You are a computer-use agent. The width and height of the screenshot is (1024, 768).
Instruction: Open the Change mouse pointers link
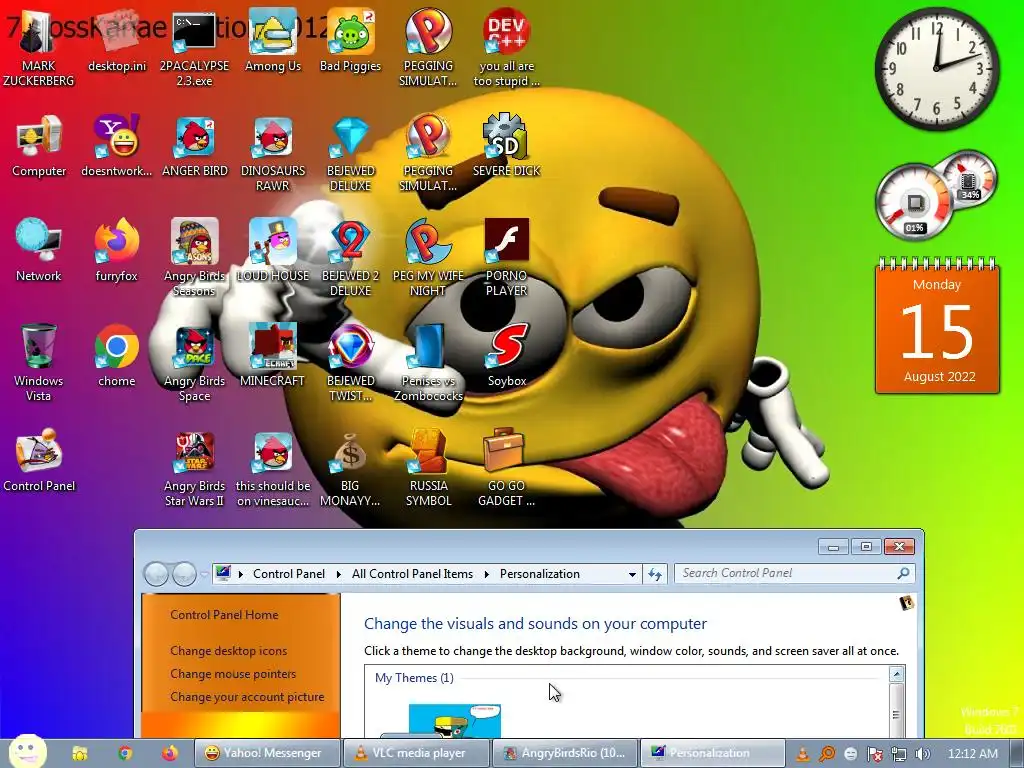233,673
